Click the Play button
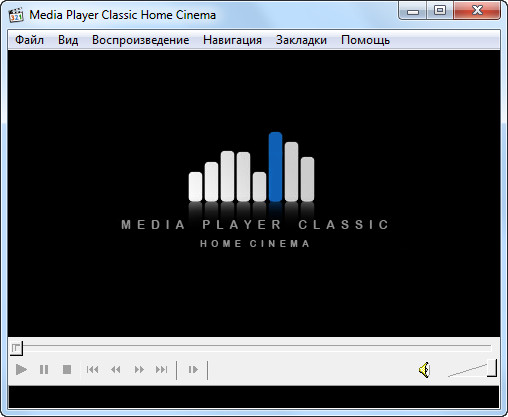Viewport: 508px width, 417px height. [21, 370]
